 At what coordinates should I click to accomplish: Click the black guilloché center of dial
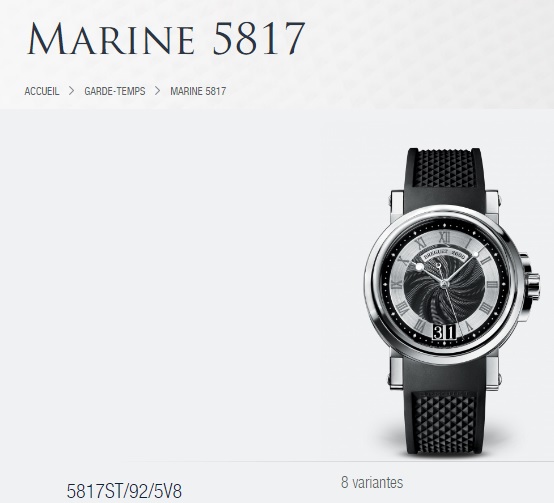click(x=444, y=285)
